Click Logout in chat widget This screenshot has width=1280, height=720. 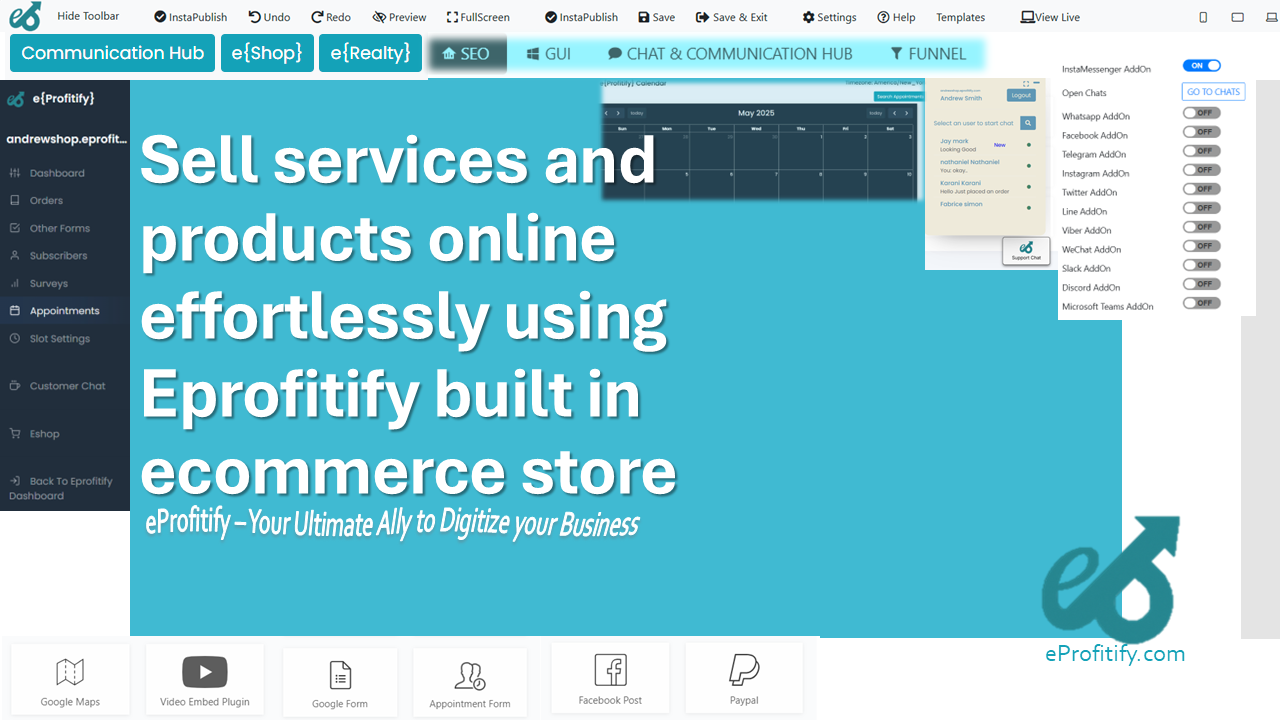pyautogui.click(x=1021, y=96)
